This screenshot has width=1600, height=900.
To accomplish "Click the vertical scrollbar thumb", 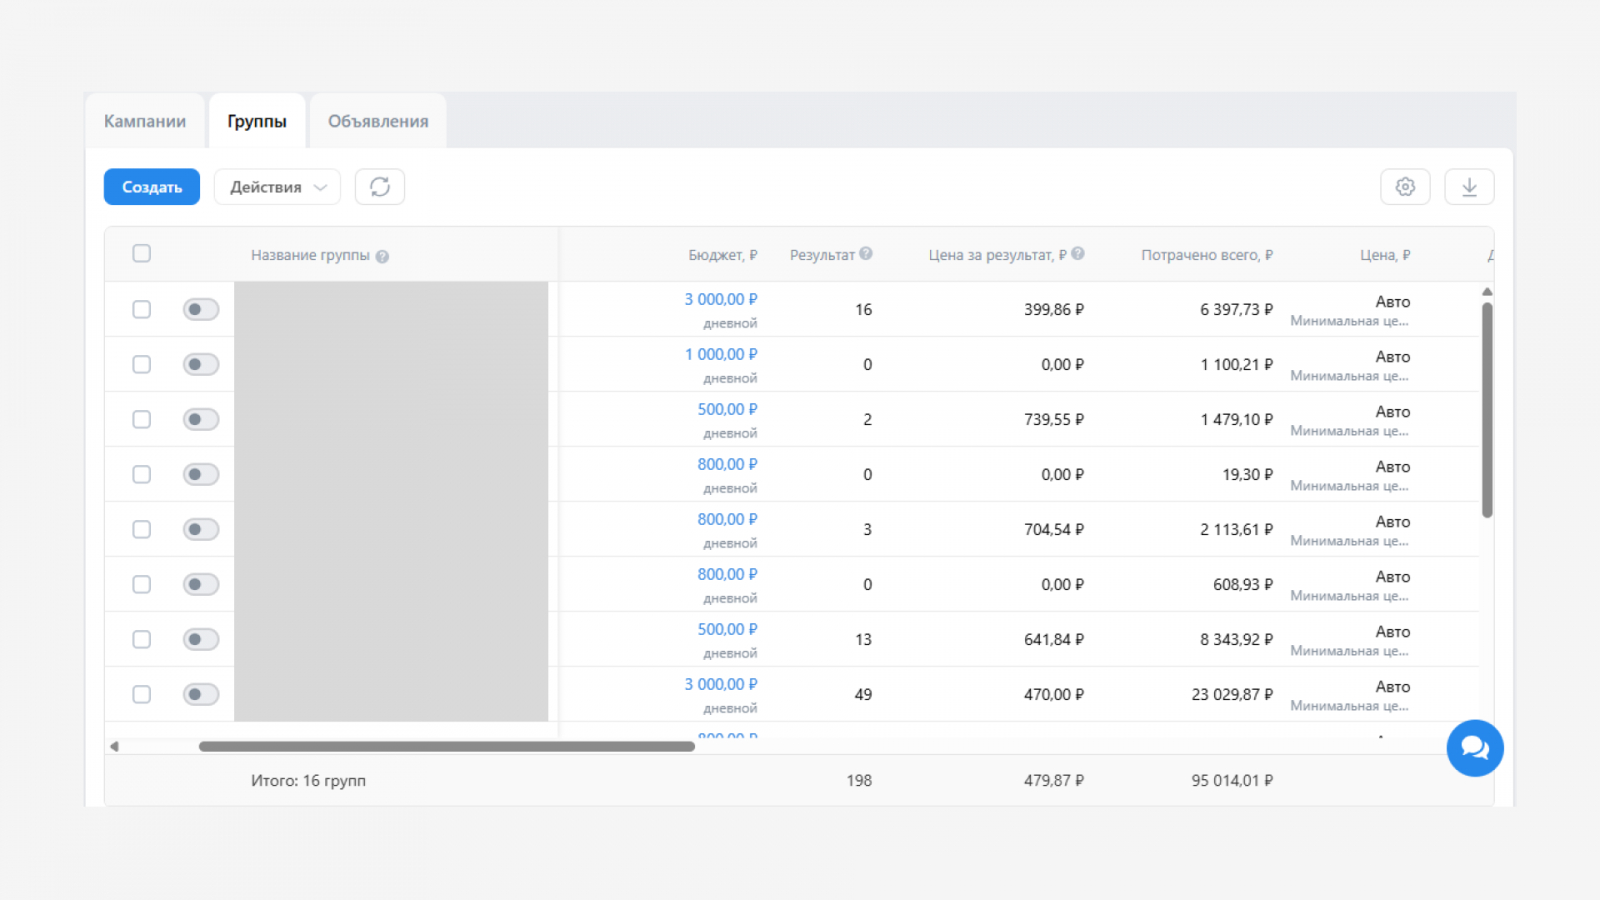I will pos(1487,410).
